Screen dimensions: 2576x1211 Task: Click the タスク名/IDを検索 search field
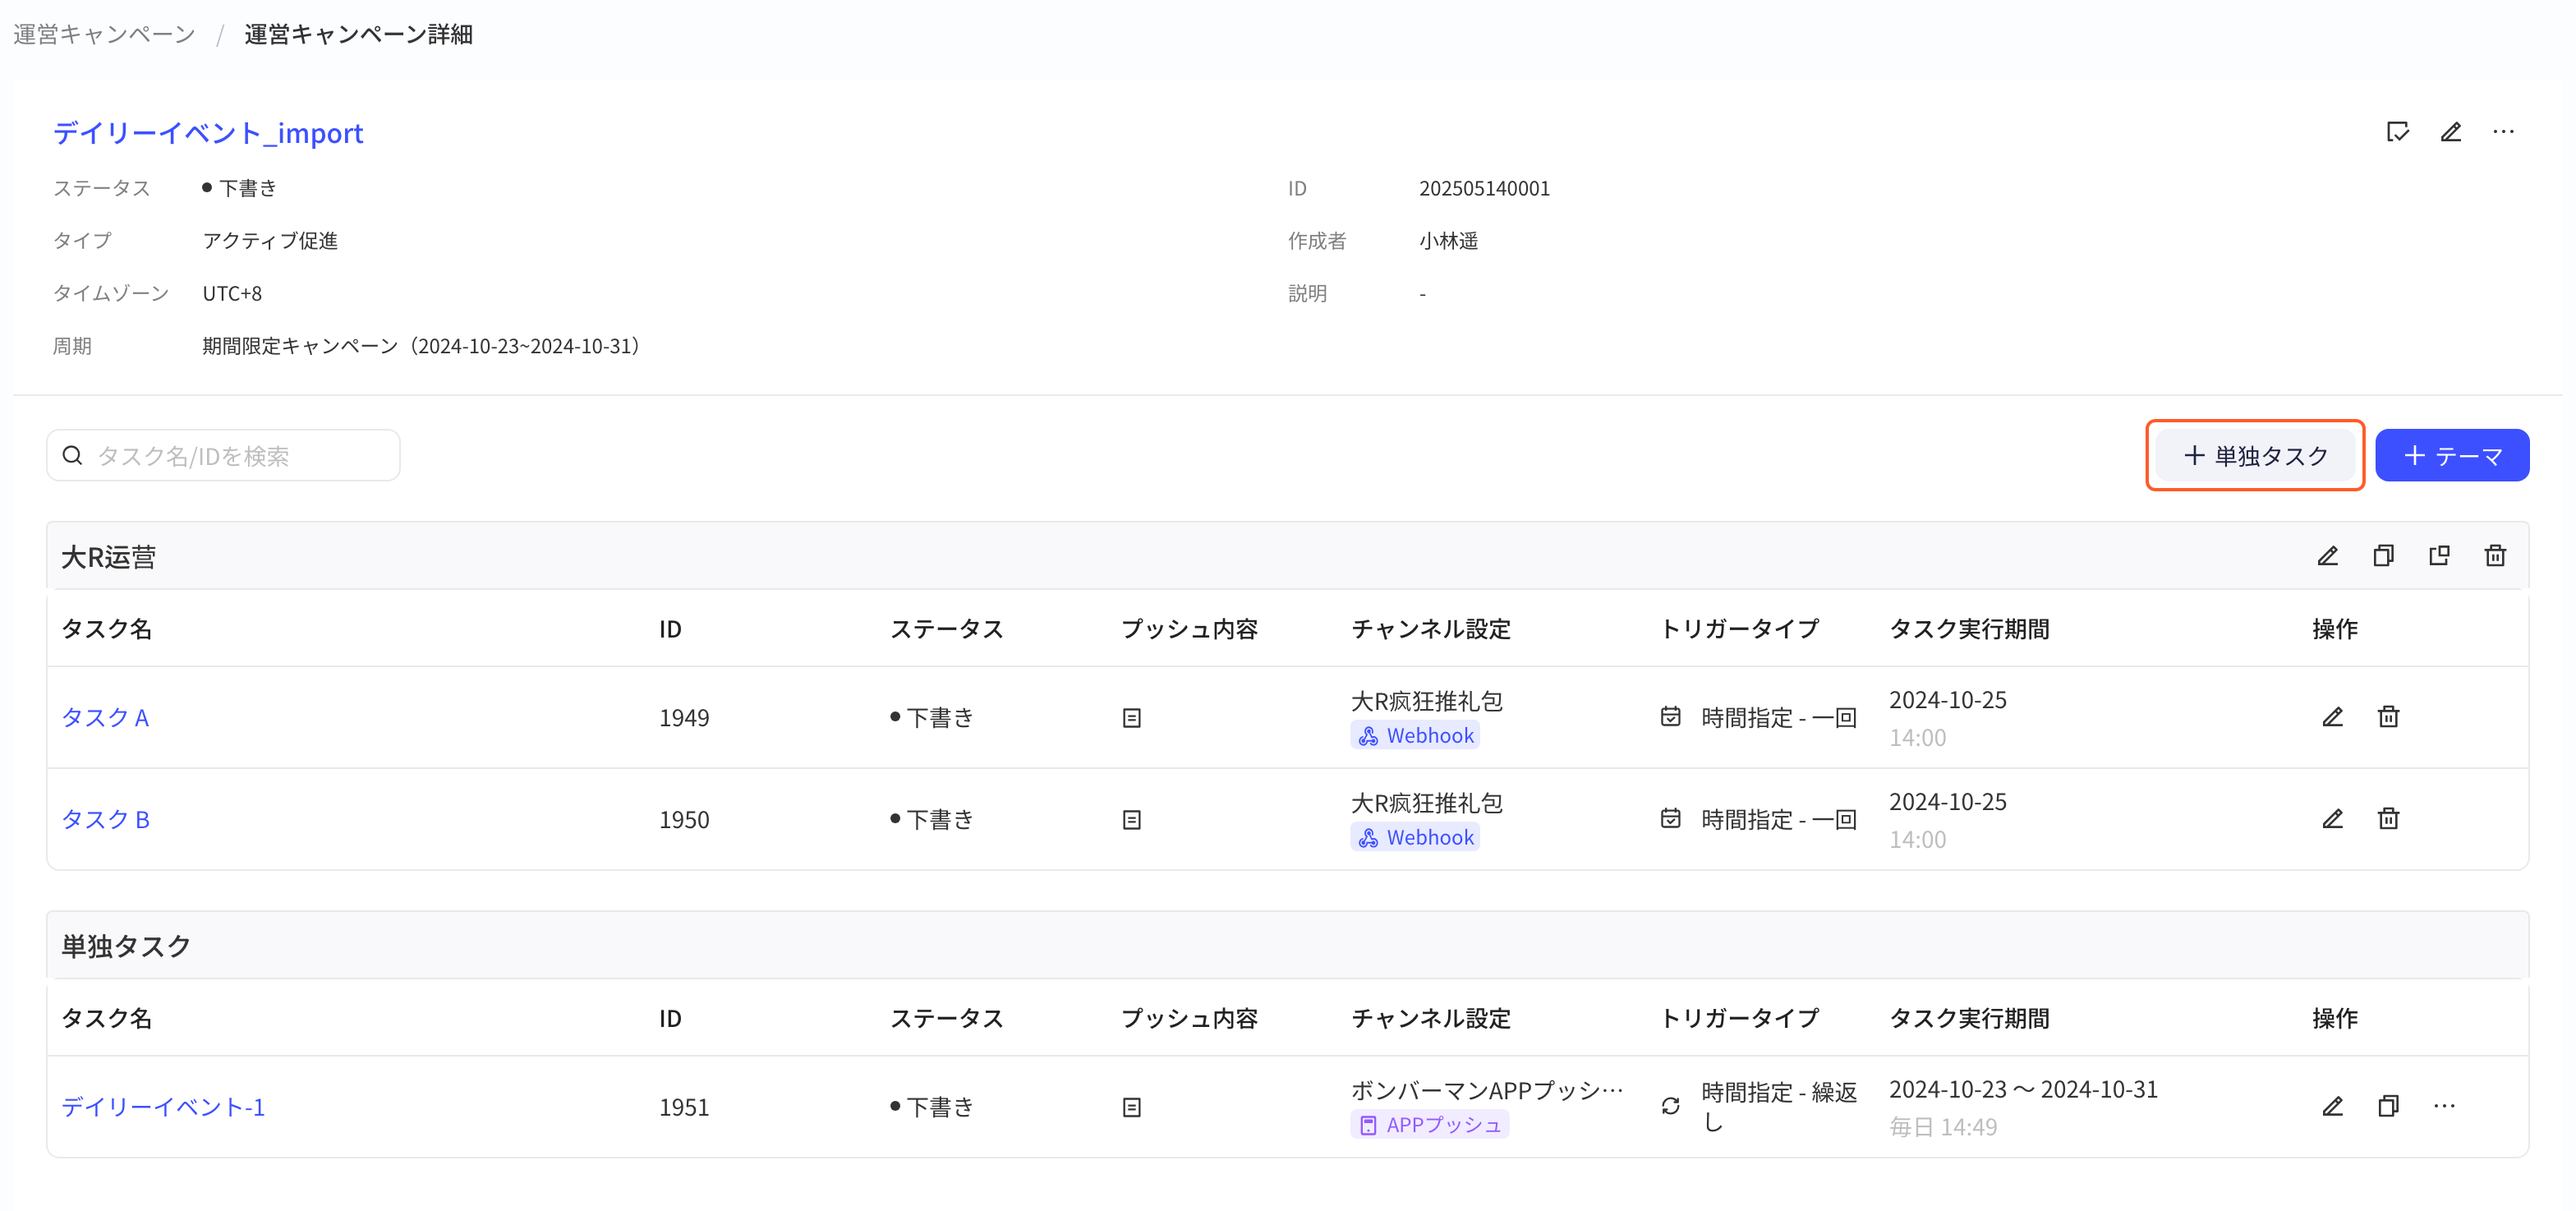pyautogui.click(x=223, y=456)
